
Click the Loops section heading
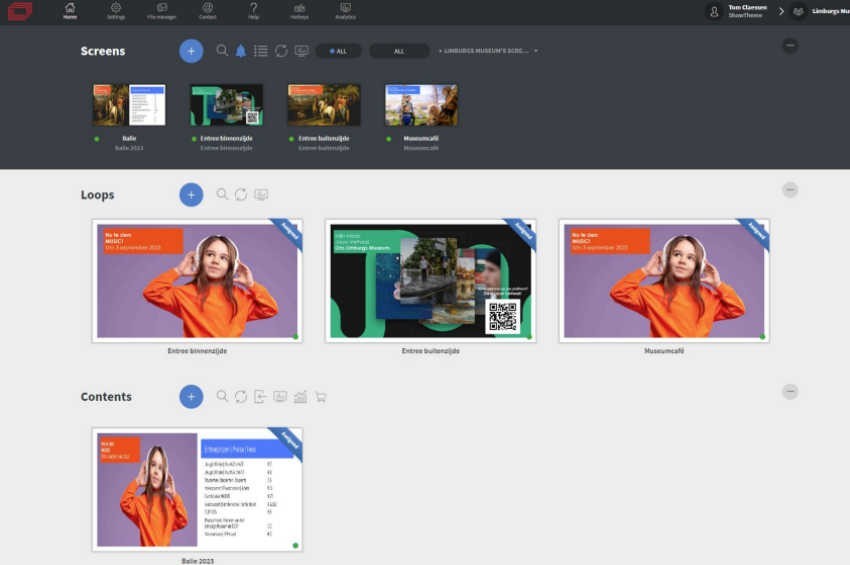point(98,195)
